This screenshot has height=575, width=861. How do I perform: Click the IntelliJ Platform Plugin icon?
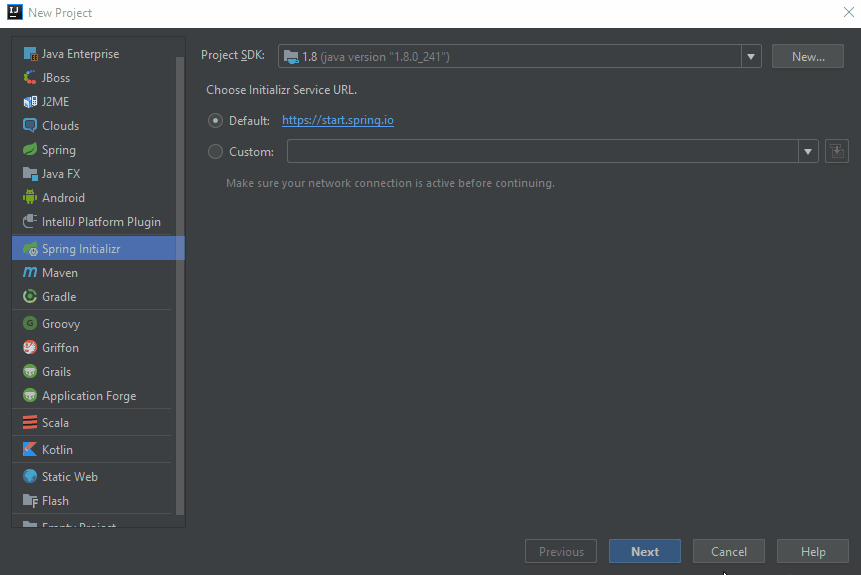click(x=30, y=222)
